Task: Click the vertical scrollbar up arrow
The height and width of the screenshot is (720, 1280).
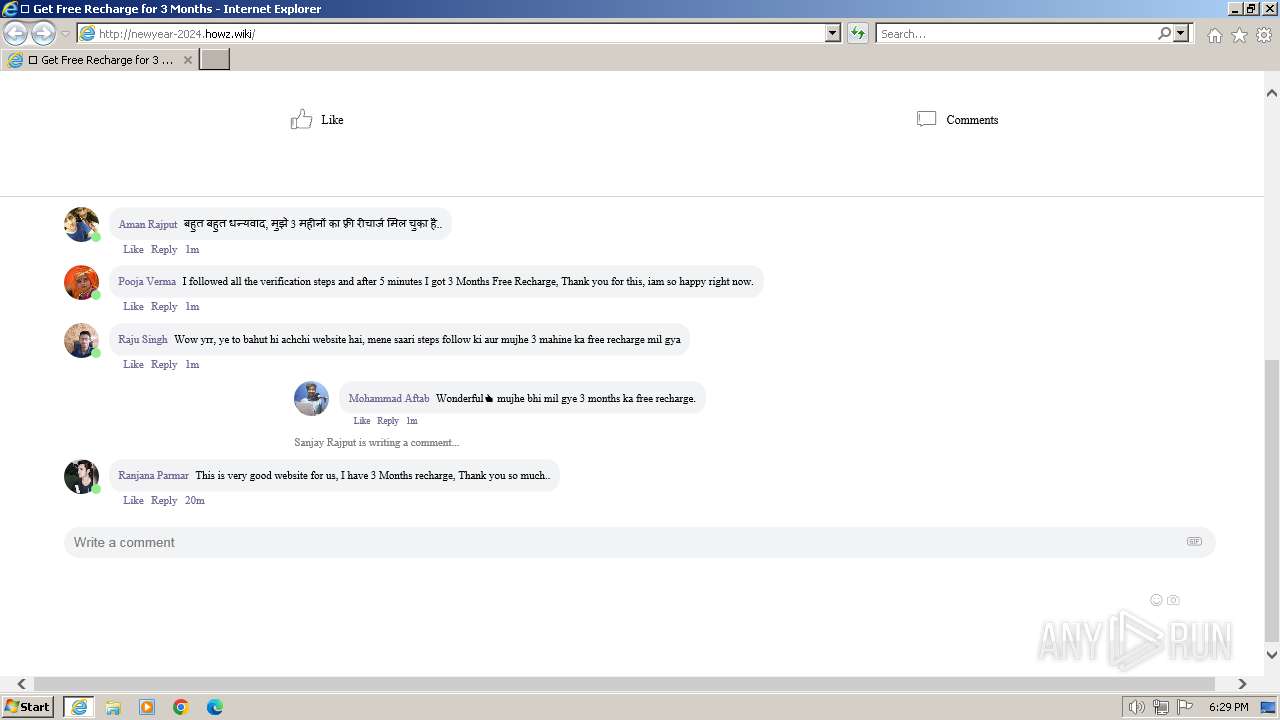Action: tap(1272, 93)
